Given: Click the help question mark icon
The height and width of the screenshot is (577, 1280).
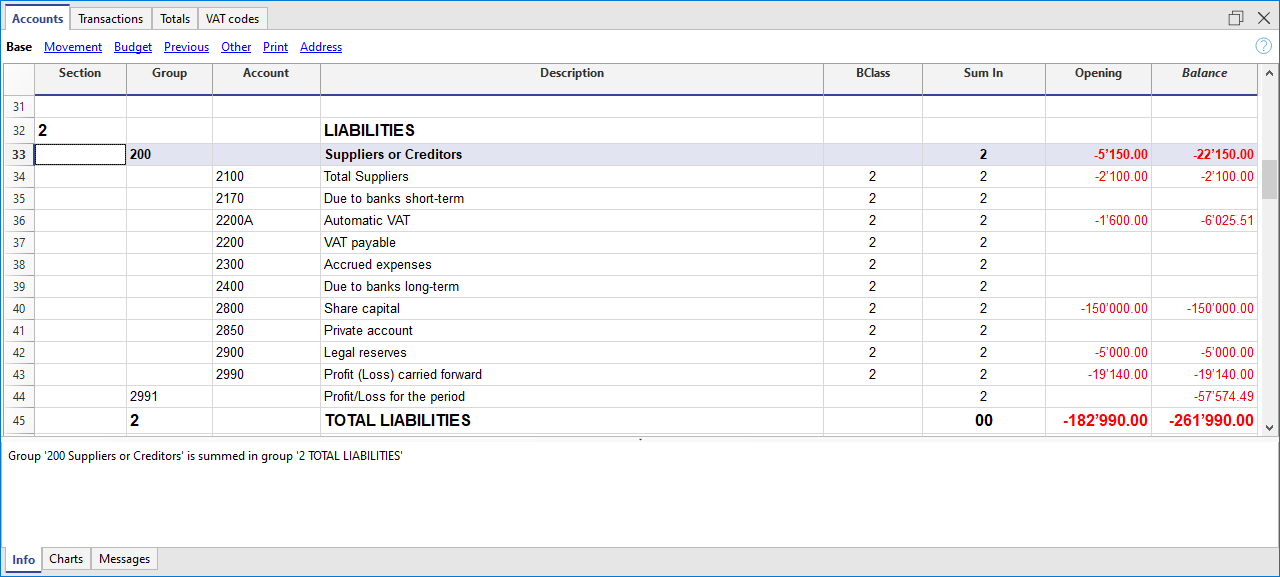Looking at the screenshot, I should [1263, 46].
